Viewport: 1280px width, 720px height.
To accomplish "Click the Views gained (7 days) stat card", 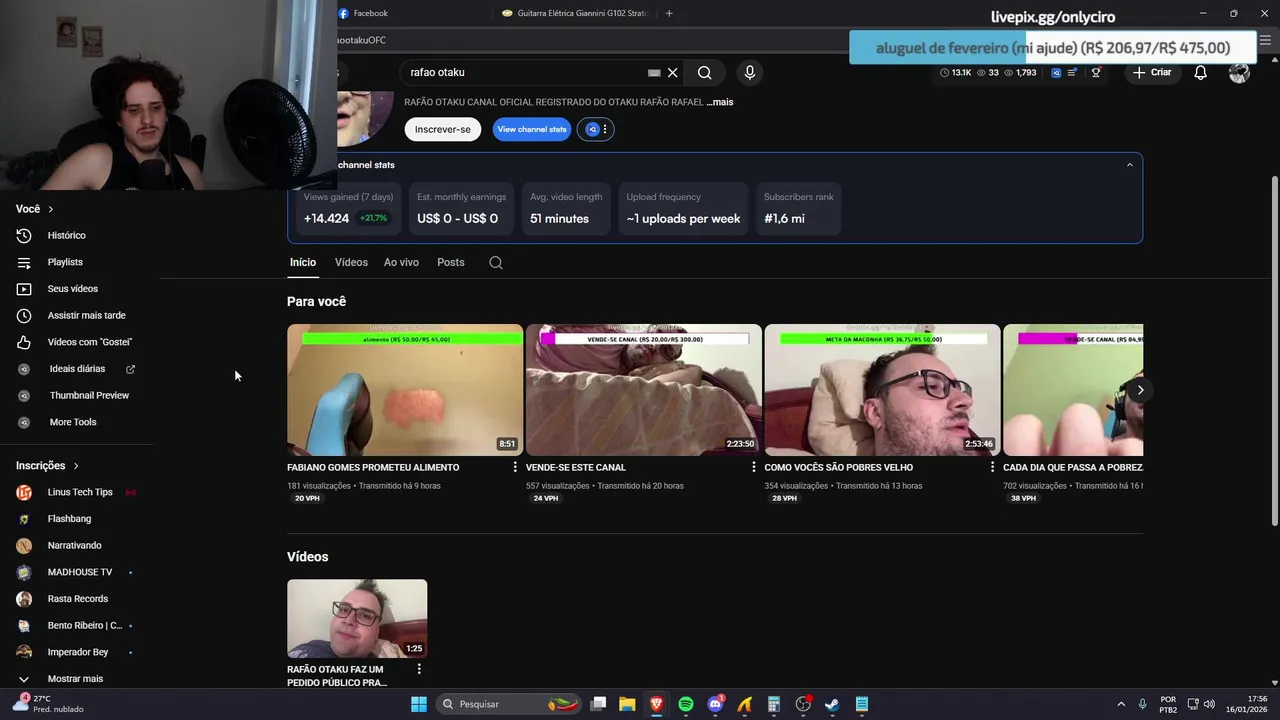I will pyautogui.click(x=348, y=208).
